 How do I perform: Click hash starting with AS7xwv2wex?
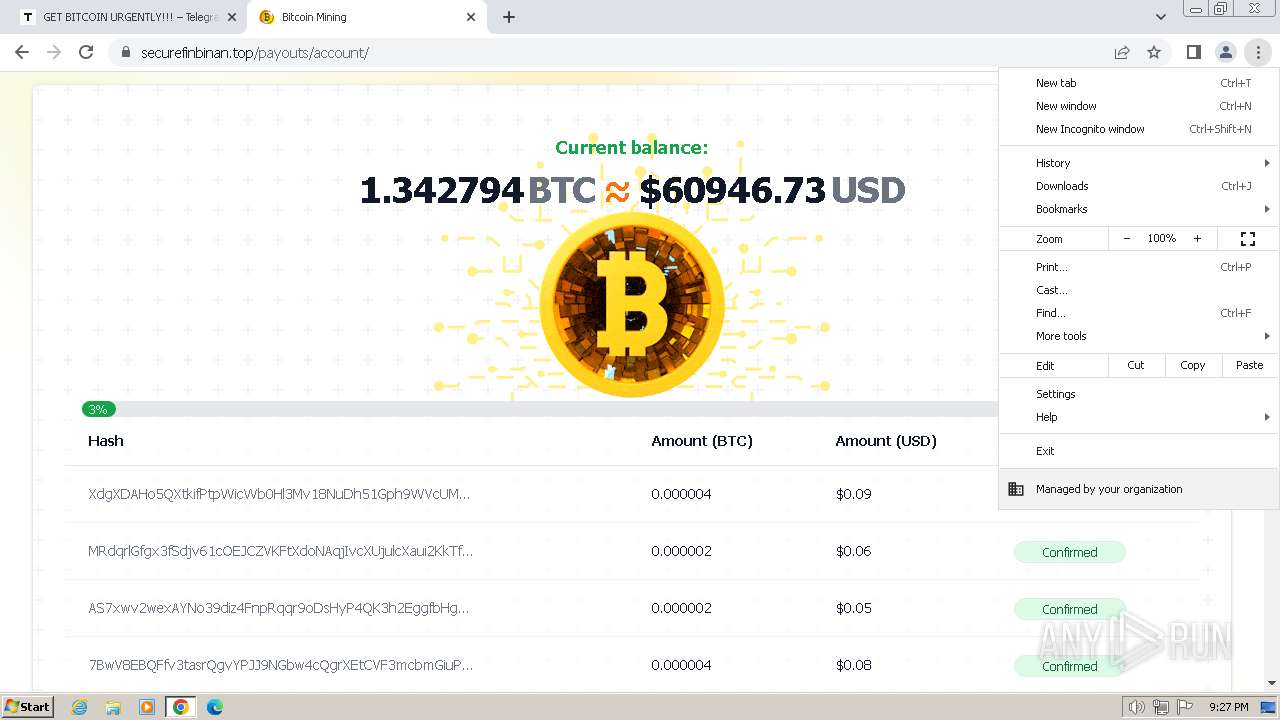pos(278,608)
